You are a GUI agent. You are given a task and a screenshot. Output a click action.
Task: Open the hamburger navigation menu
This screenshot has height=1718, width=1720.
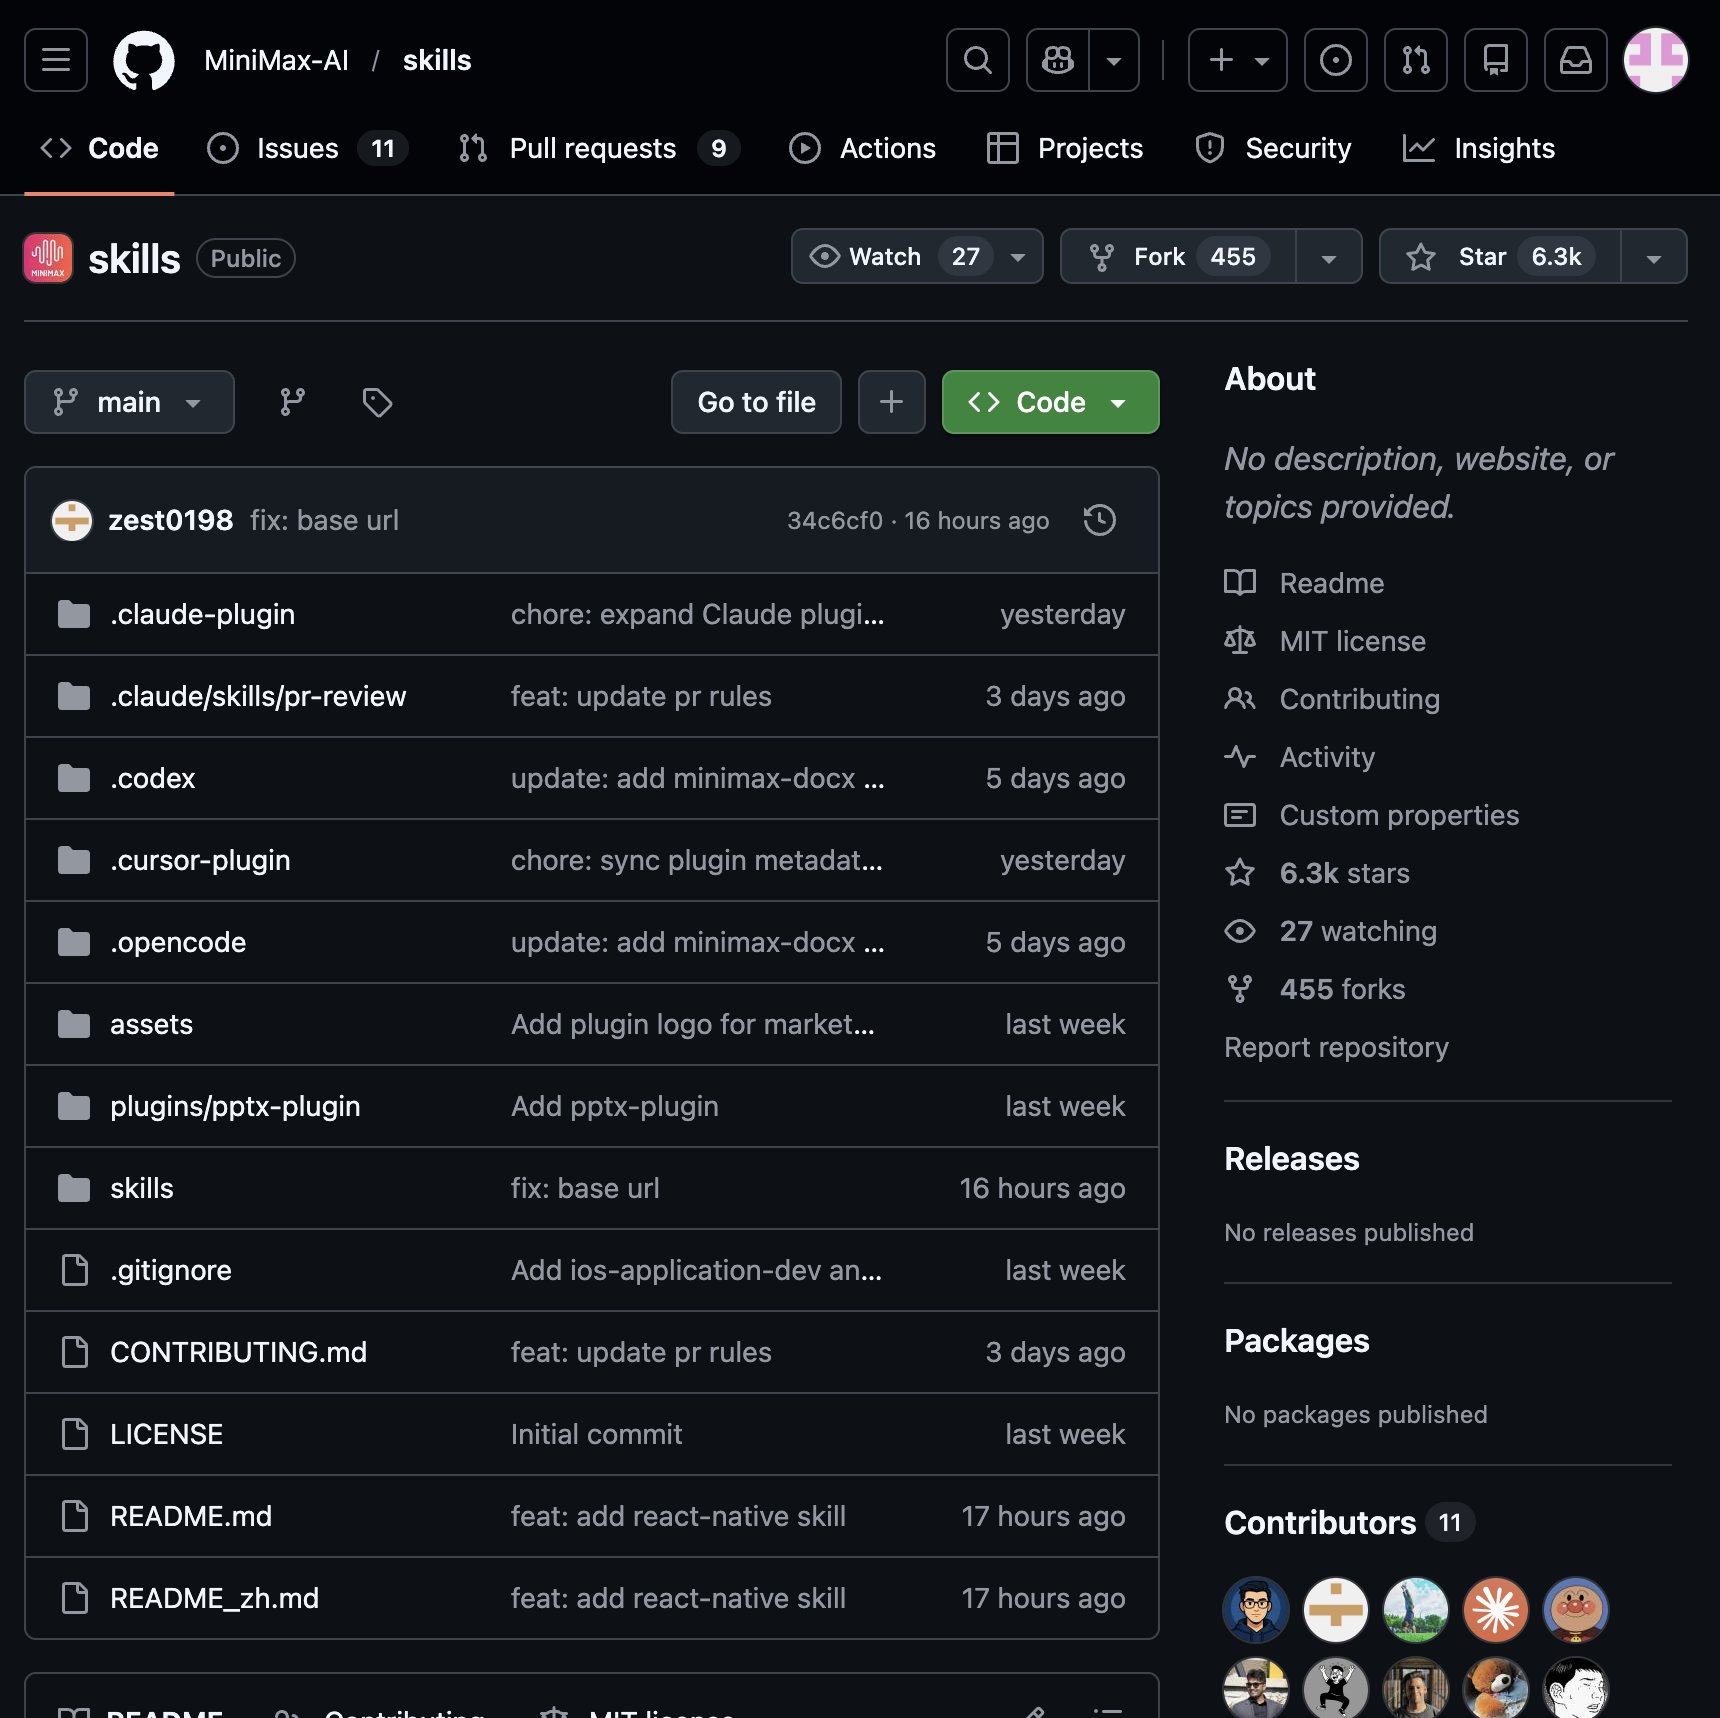tap(55, 60)
